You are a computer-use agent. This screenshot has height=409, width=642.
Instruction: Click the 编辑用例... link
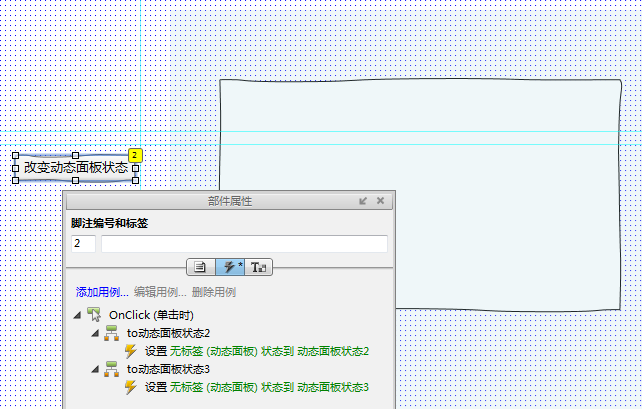pyautogui.click(x=160, y=292)
